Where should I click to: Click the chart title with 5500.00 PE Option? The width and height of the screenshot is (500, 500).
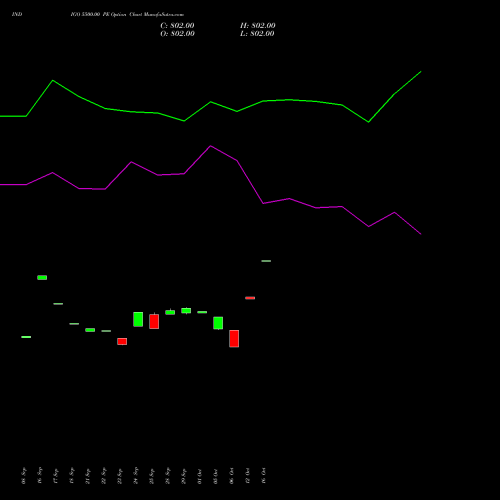pos(127,15)
